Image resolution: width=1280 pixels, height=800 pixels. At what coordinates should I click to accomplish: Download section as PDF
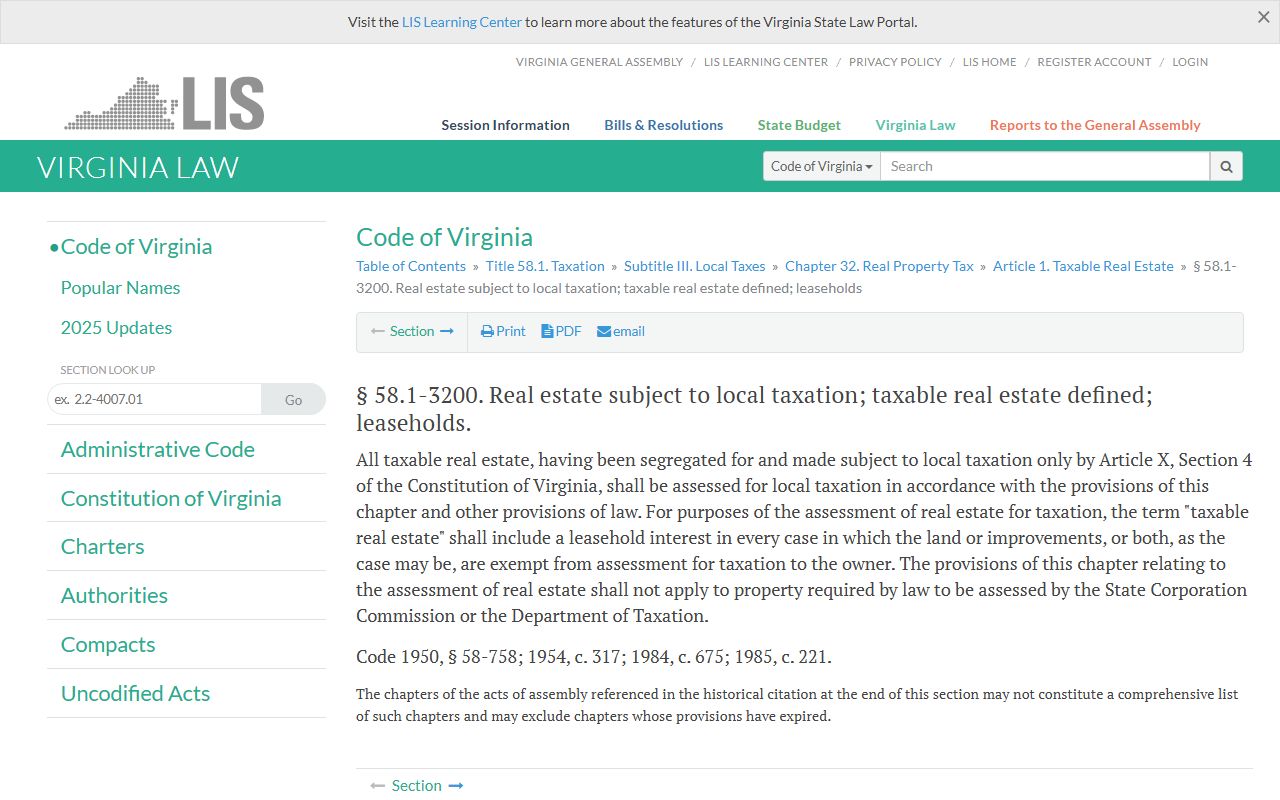561,331
